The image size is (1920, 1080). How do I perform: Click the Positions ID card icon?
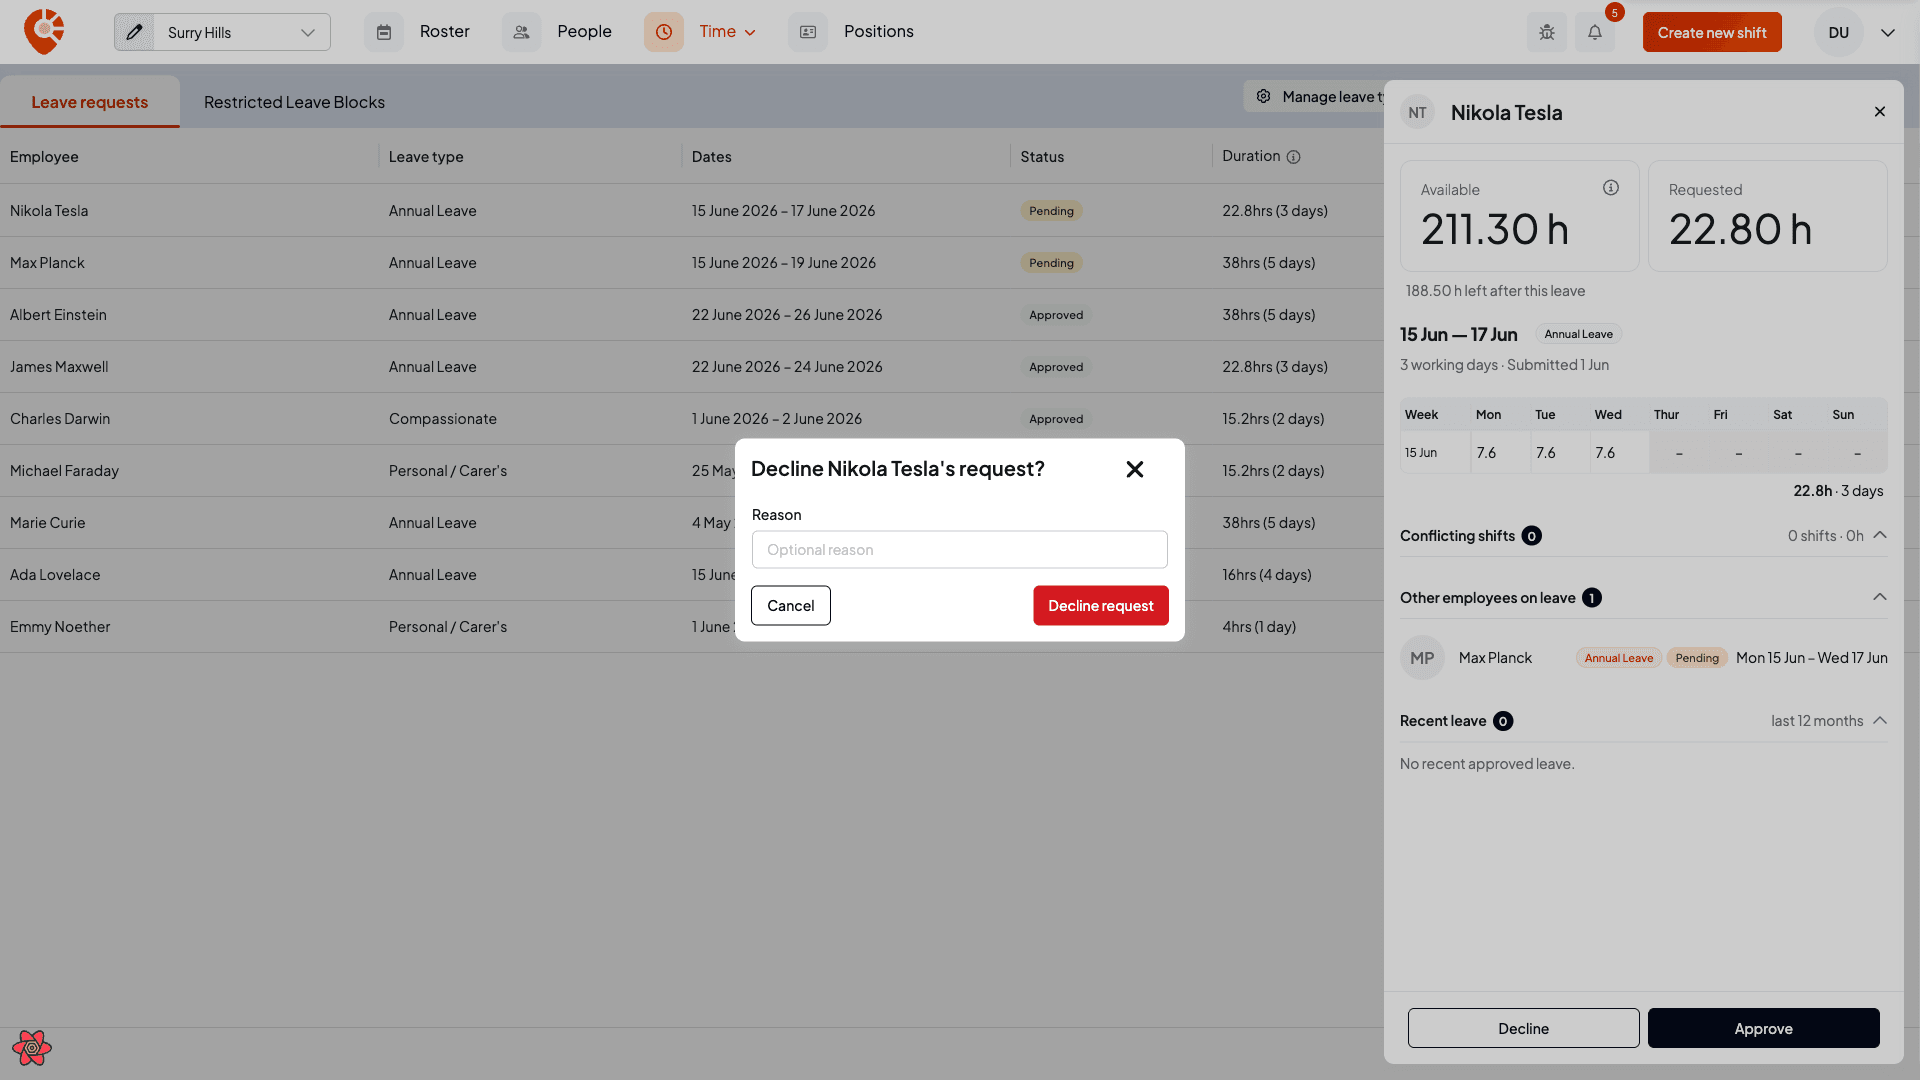click(808, 32)
